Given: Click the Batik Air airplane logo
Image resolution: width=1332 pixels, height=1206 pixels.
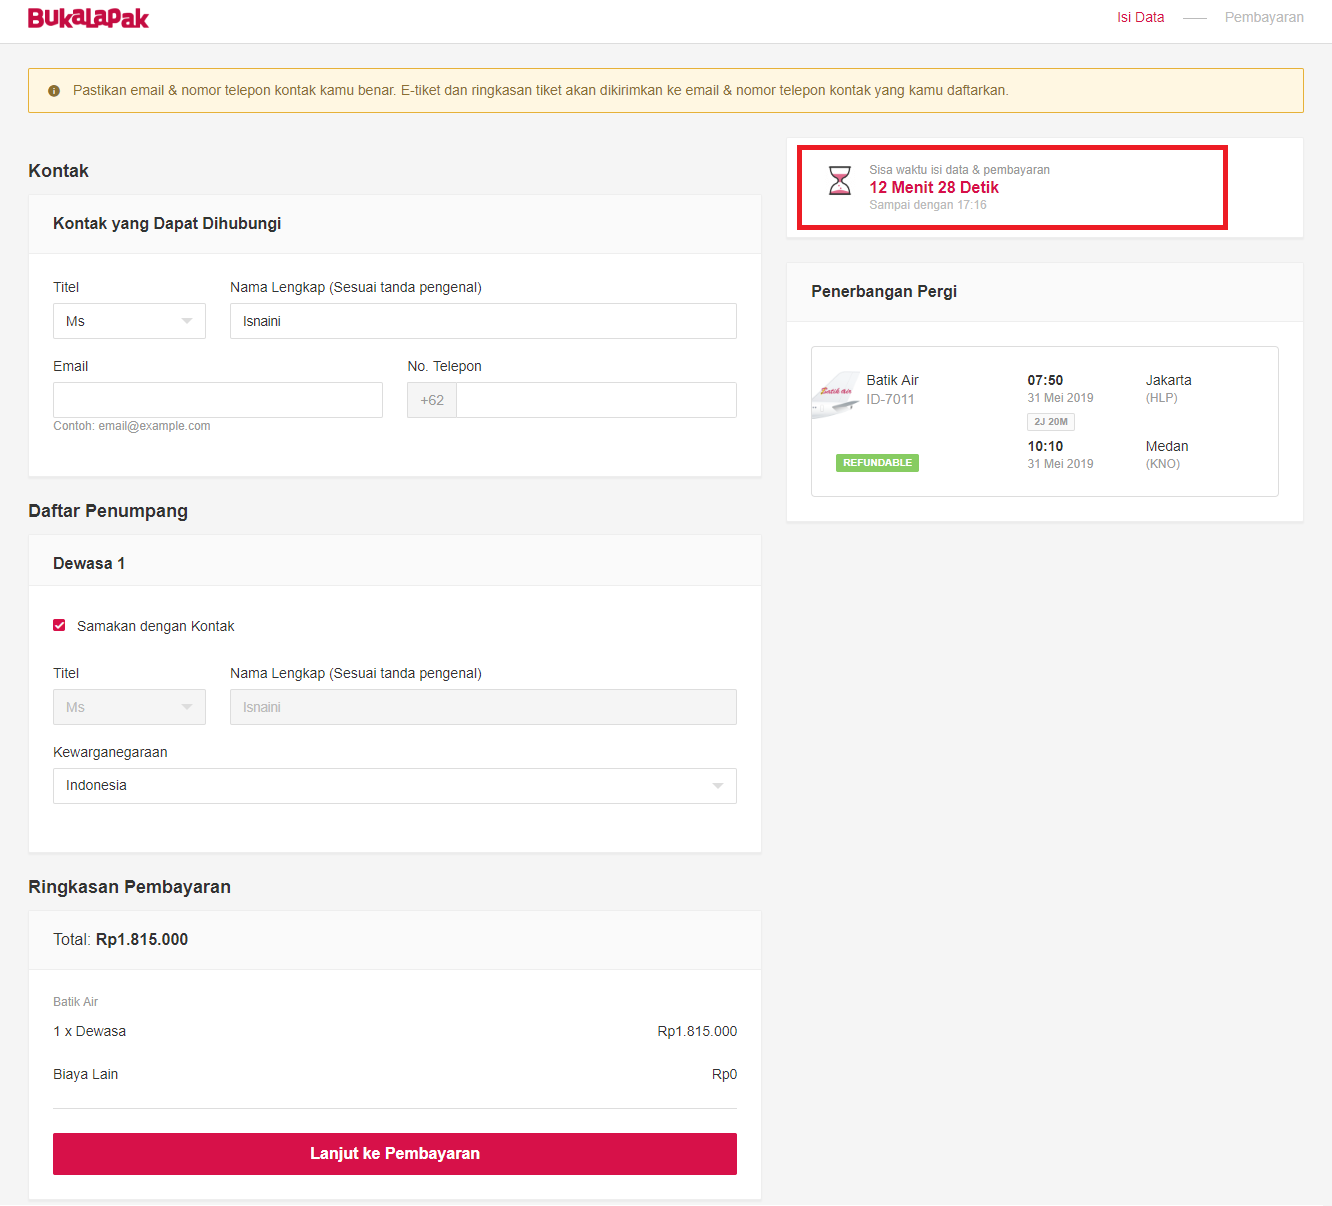Looking at the screenshot, I should [x=836, y=394].
